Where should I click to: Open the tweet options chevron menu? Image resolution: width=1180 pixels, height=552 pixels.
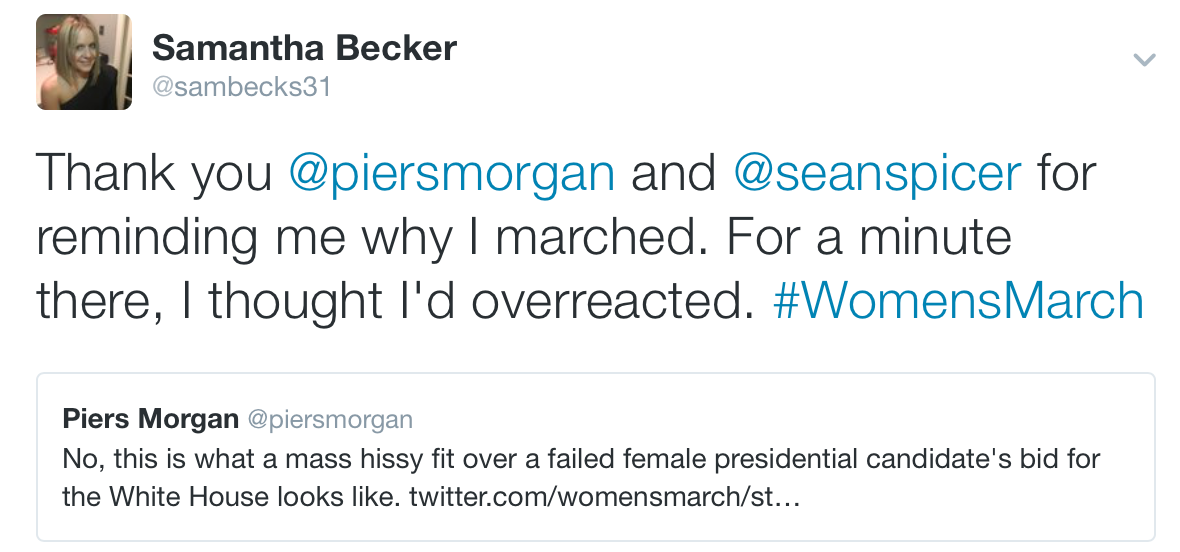tap(1144, 60)
